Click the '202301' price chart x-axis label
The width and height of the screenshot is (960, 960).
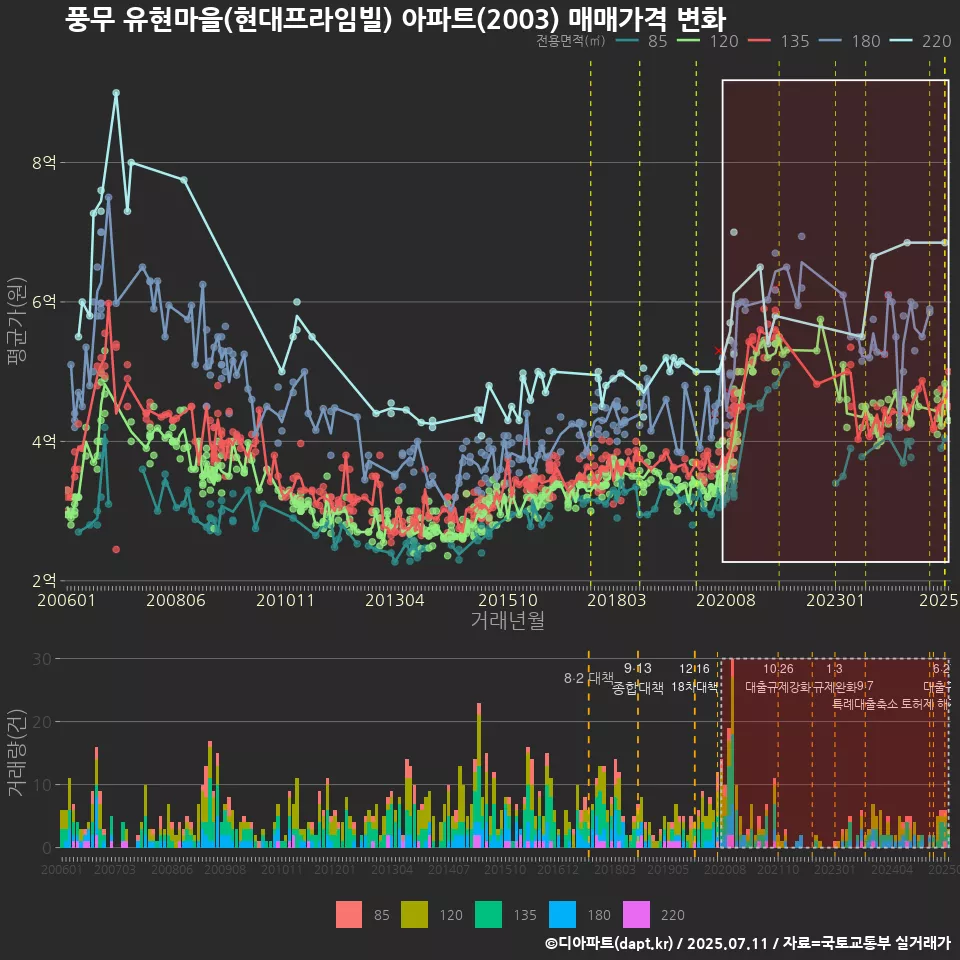pos(835,600)
